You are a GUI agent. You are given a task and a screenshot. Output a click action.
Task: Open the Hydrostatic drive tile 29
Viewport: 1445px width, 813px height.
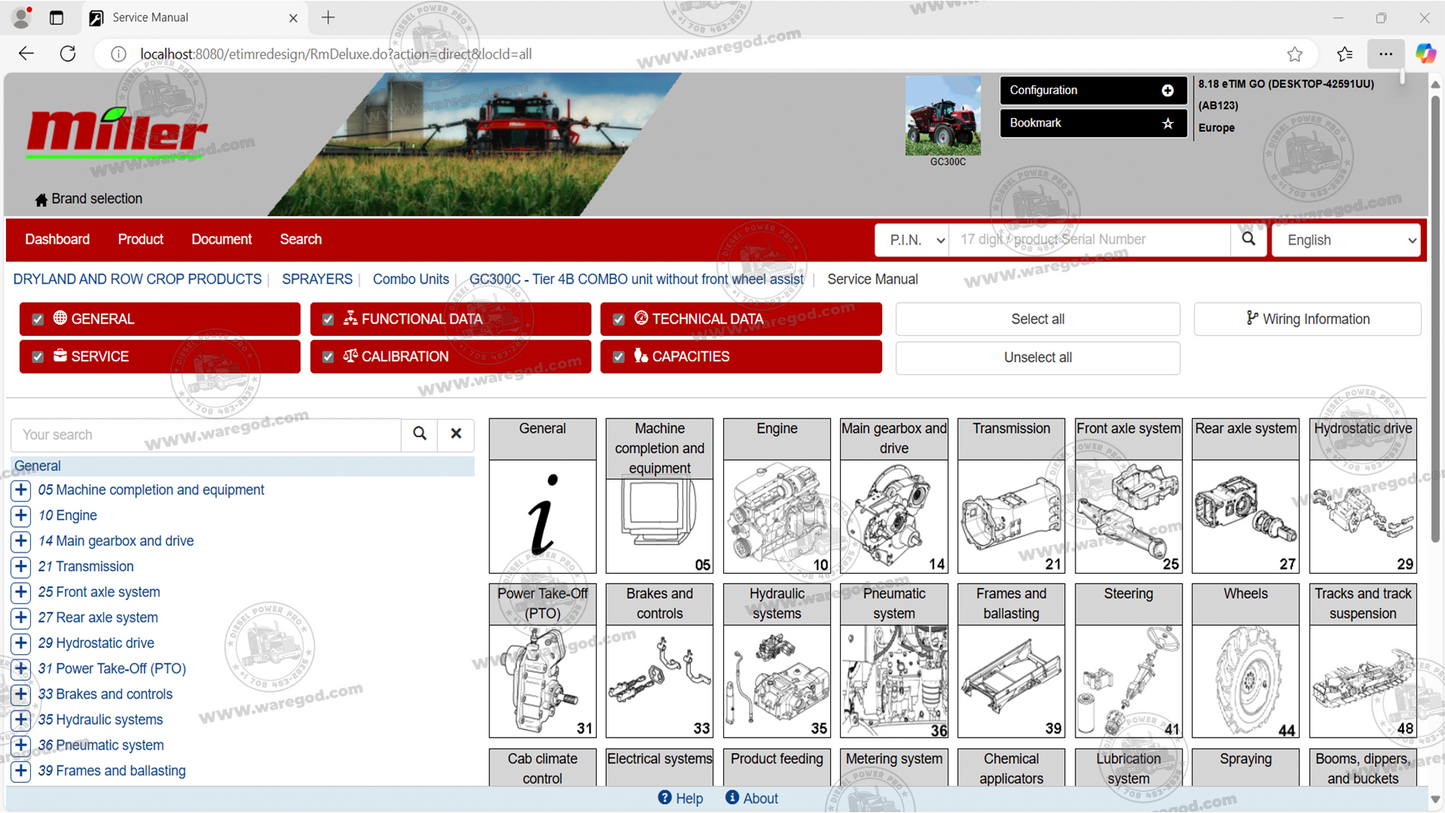1363,496
